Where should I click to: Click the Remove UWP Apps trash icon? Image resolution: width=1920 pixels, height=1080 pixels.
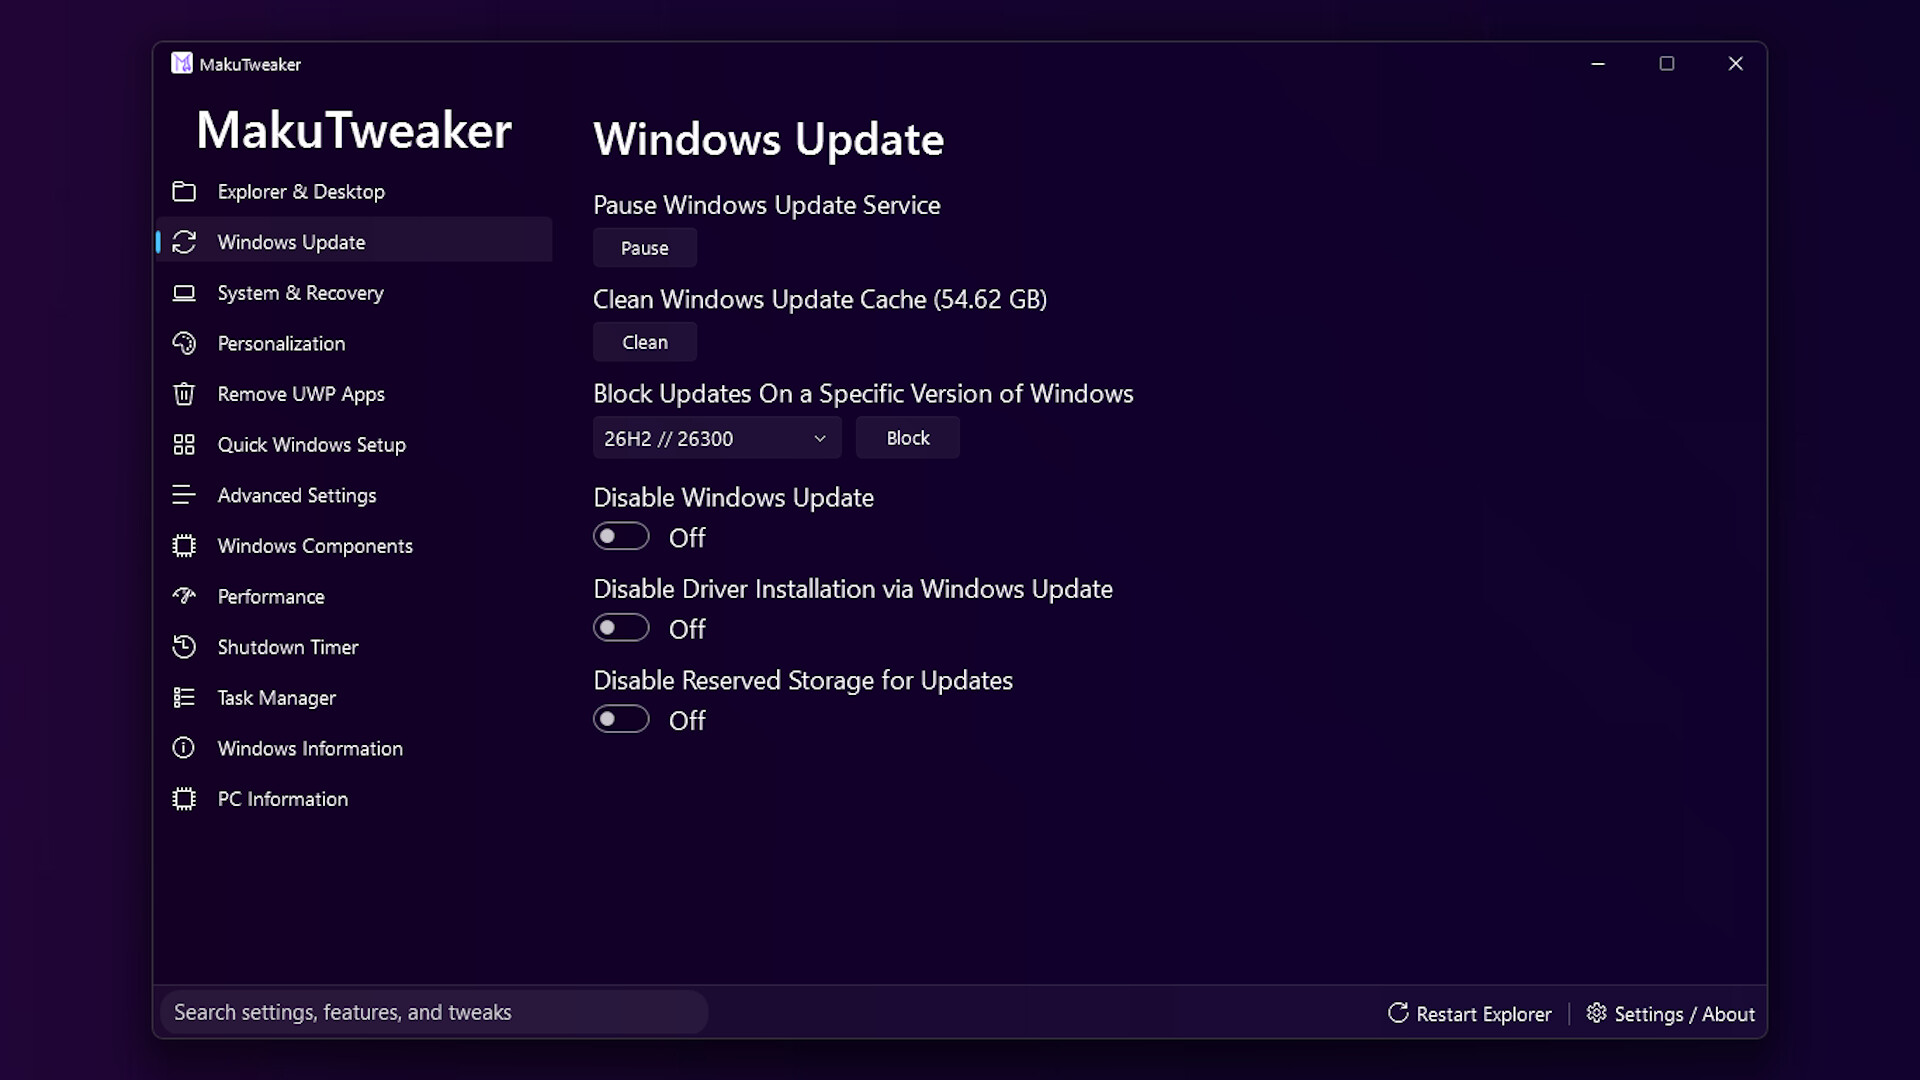point(184,394)
